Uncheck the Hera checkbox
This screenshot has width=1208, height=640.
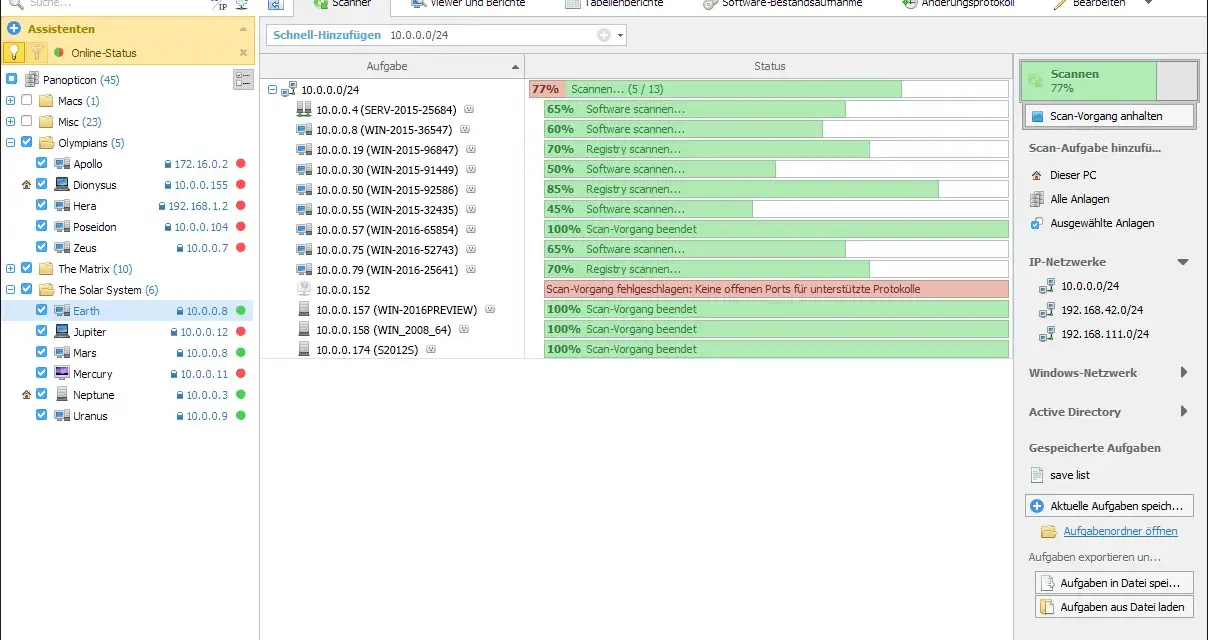(x=42, y=206)
